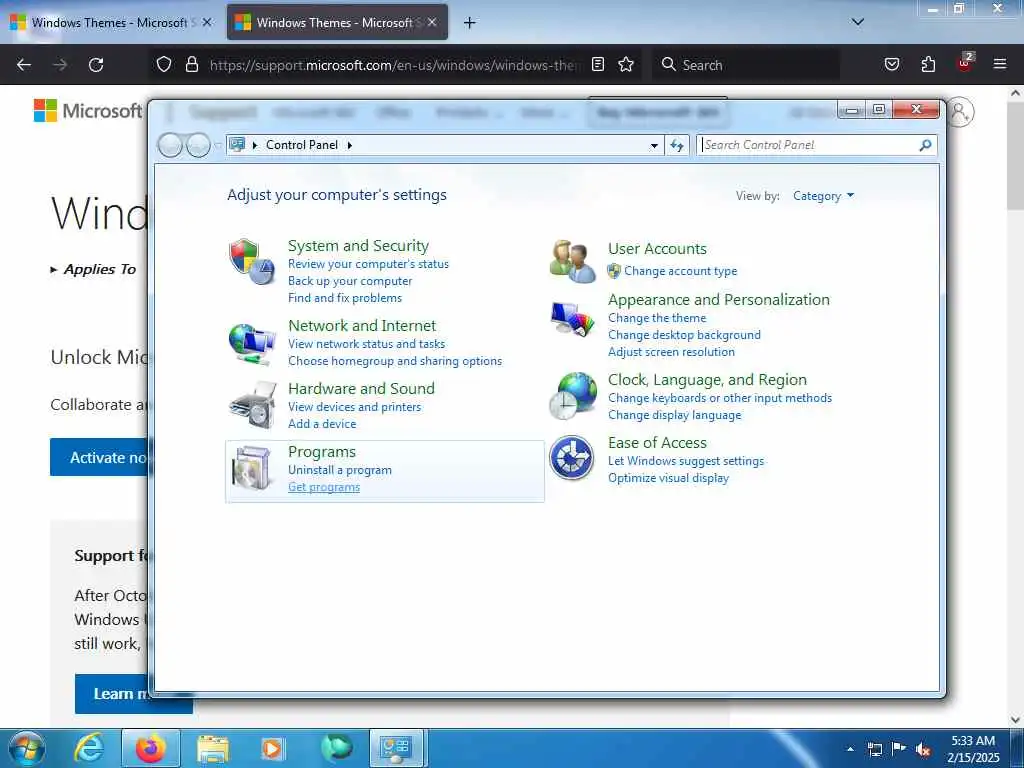Click the Firefox reload page icon
This screenshot has height=768, width=1024.
coord(96,65)
